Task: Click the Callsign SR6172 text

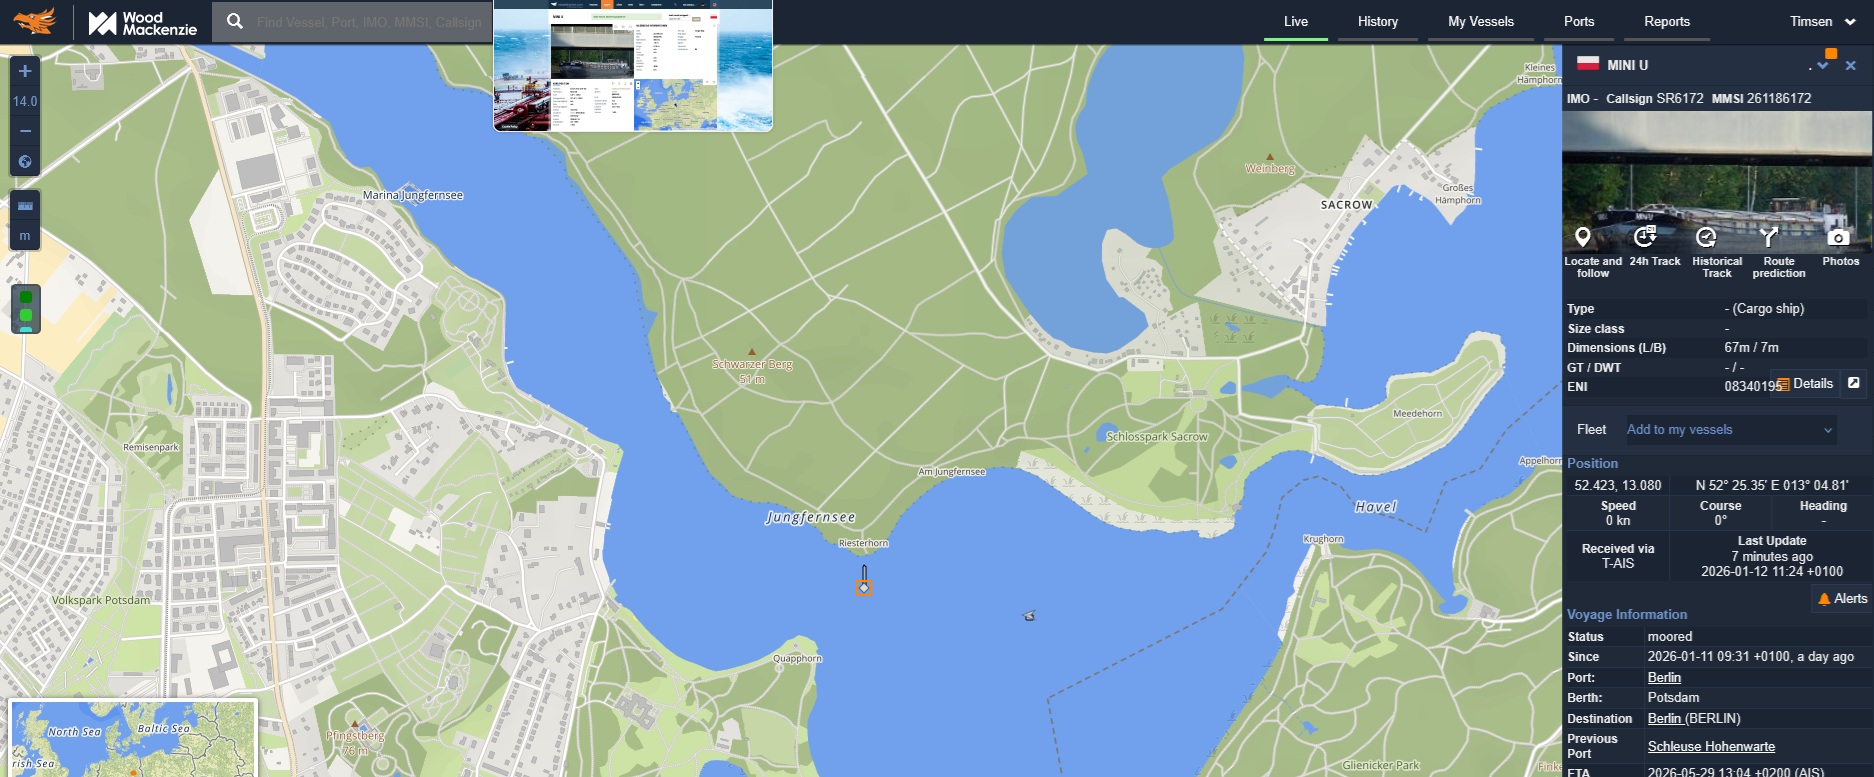Action: [x=1654, y=98]
